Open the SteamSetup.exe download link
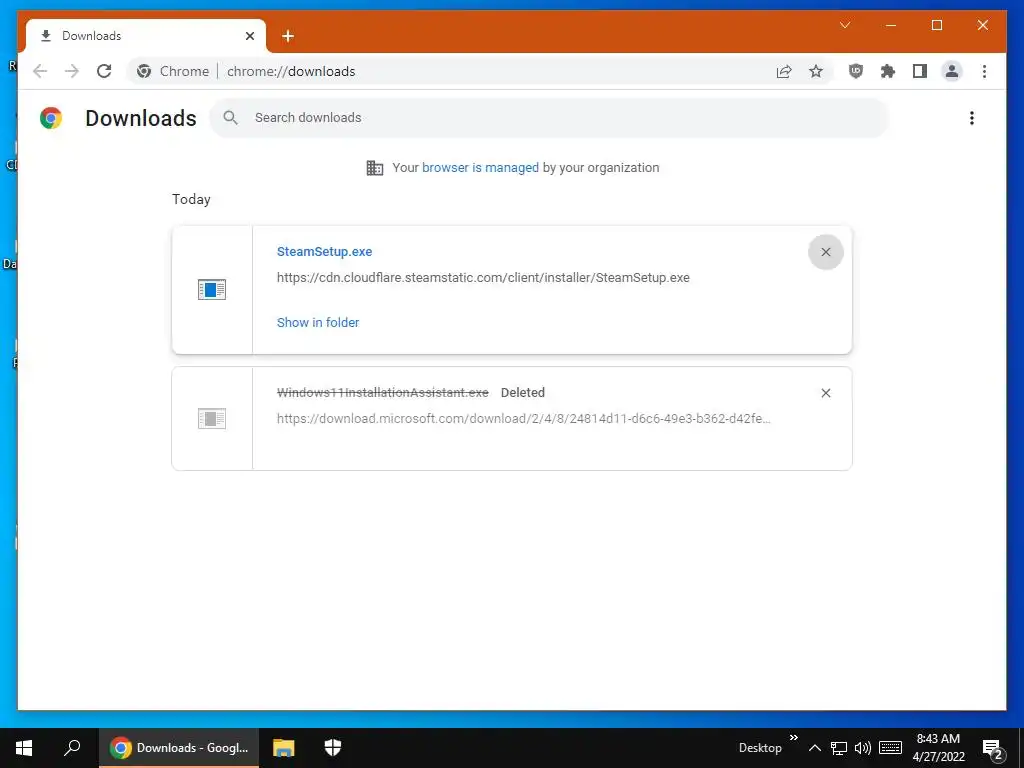 coord(325,251)
